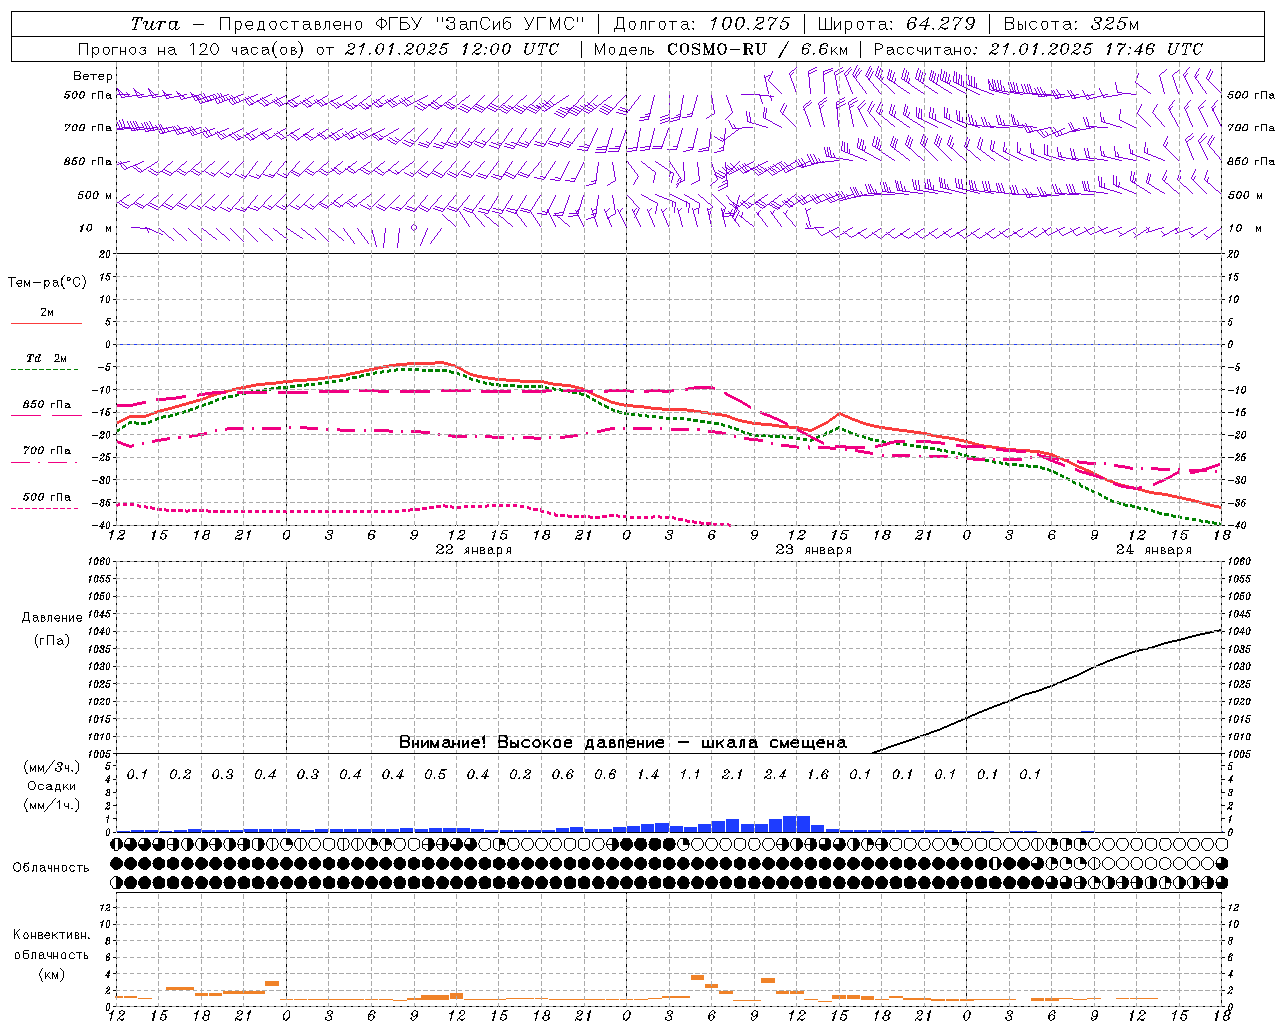The image size is (1280, 1024).
Task: Click the dashed line sample under "Td 2м" legend
Action: 45,370
